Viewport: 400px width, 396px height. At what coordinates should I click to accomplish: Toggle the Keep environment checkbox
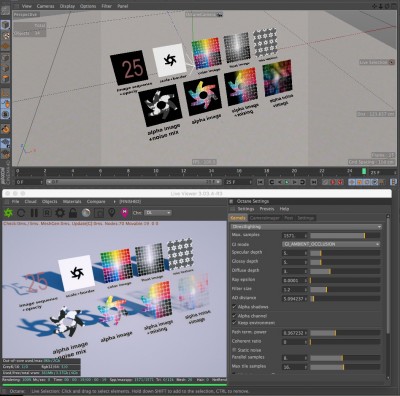234,323
